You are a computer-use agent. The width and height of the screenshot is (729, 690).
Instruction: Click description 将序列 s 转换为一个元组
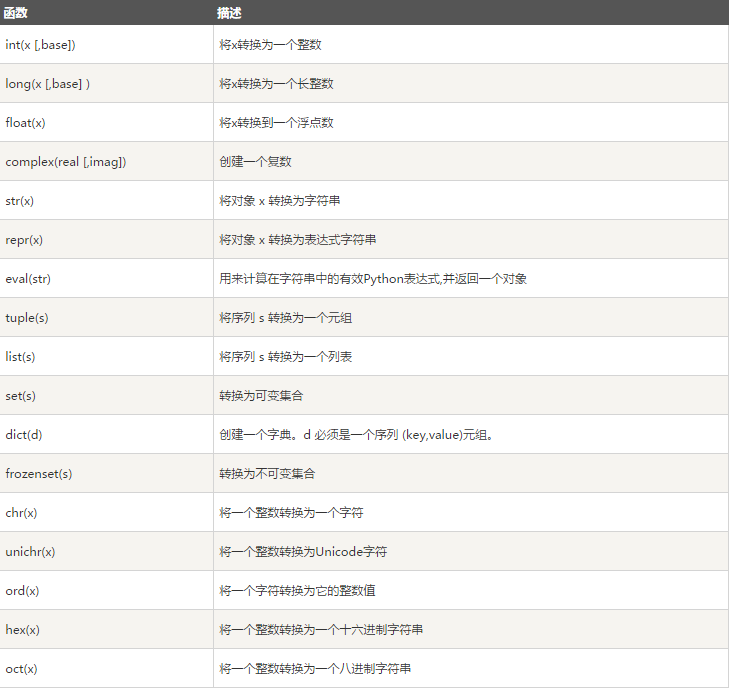[285, 318]
